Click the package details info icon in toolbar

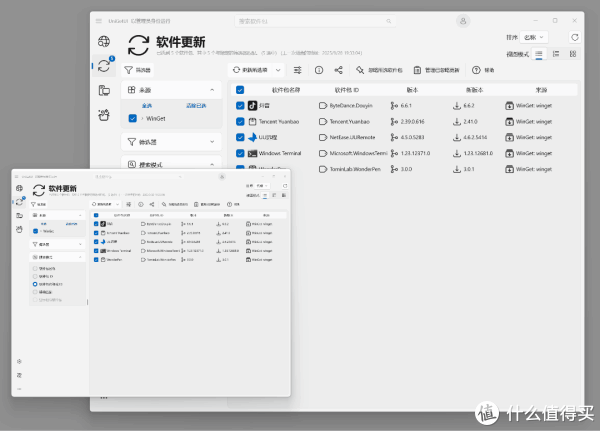click(319, 70)
